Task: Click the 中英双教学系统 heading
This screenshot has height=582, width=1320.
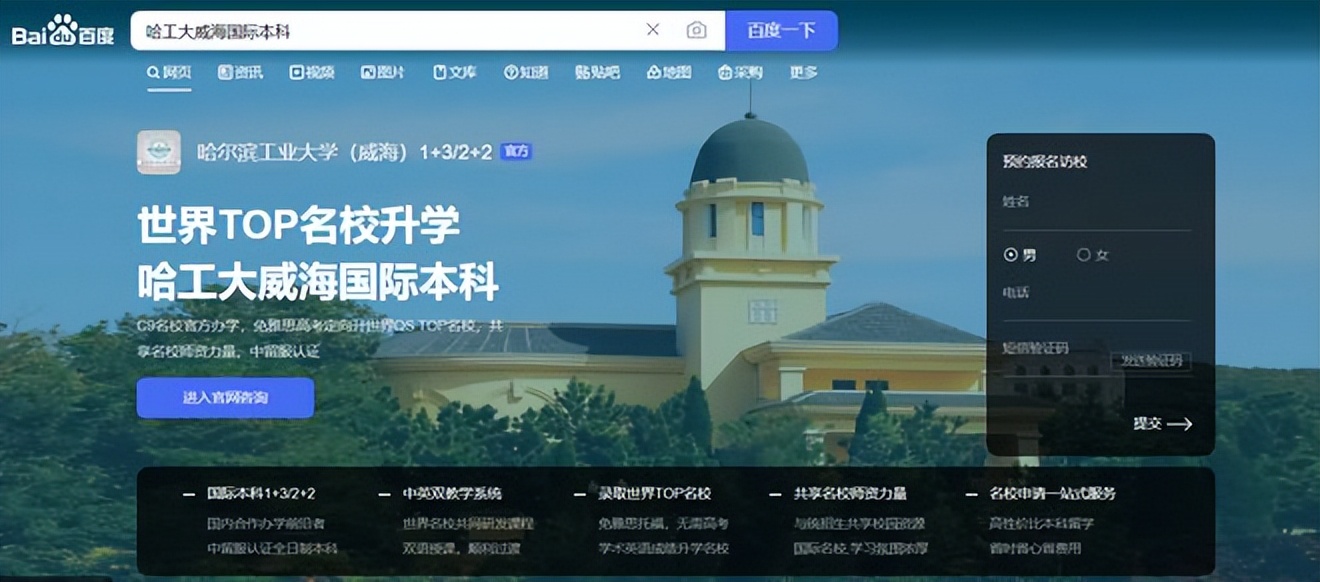Action: pyautogui.click(x=452, y=493)
